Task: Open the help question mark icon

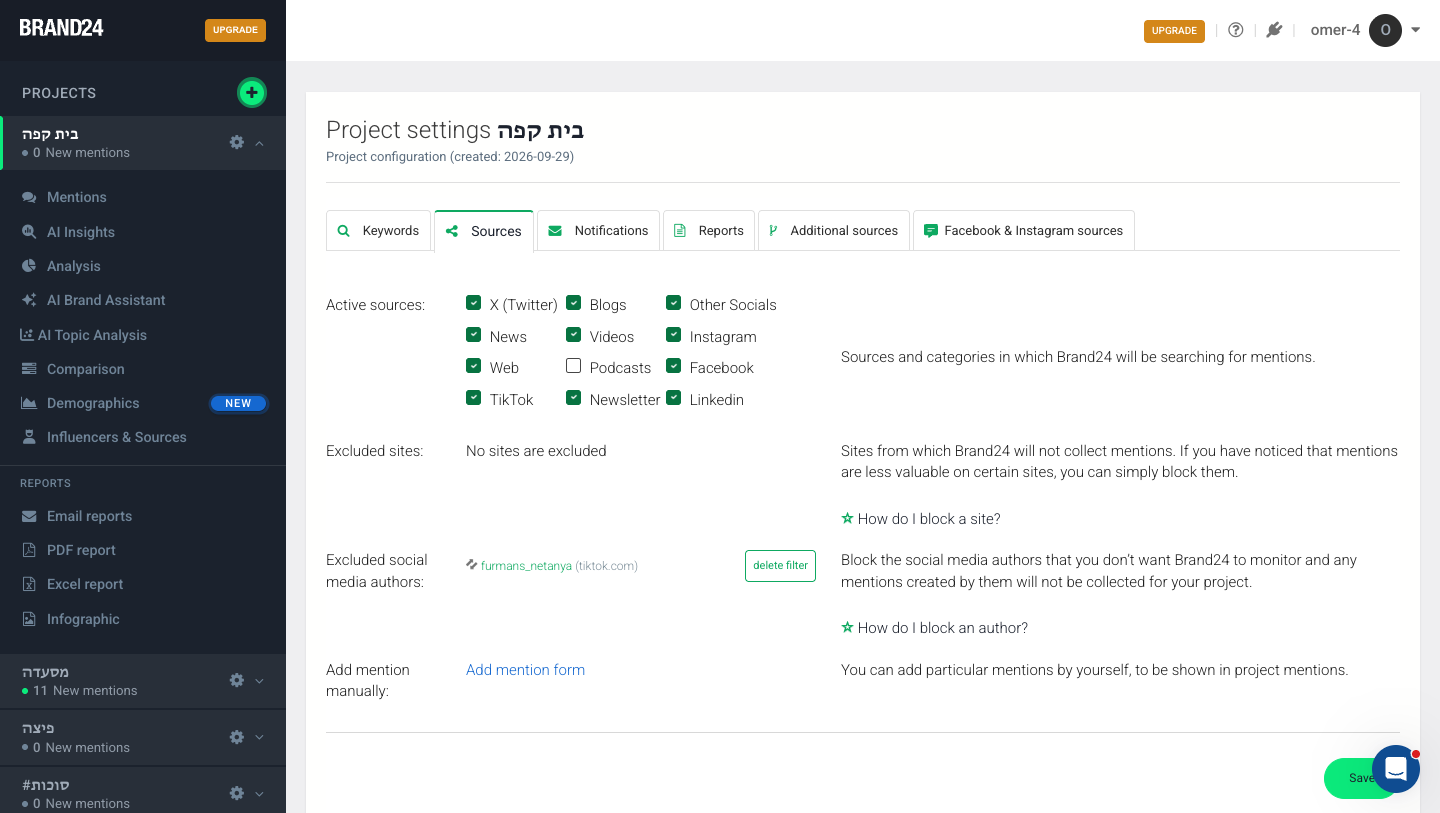Action: pos(1236,30)
